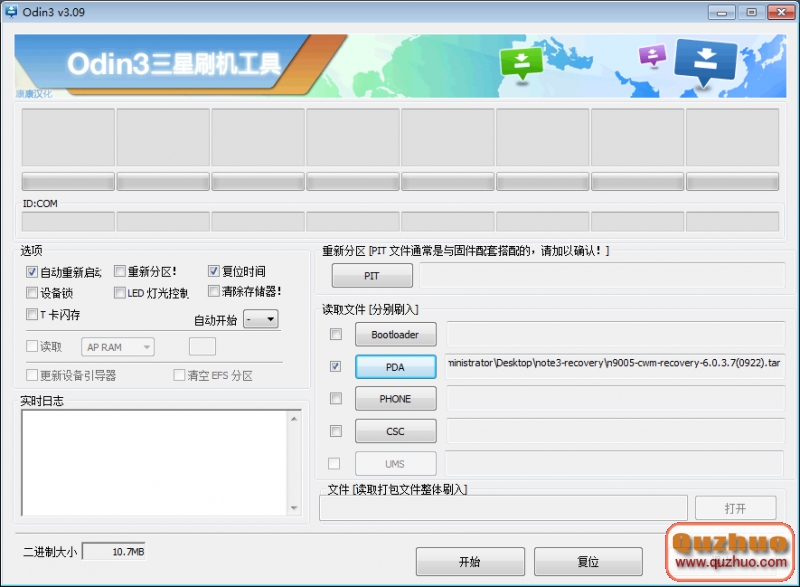Click the 二进制大小 10.7MB field
Image resolution: width=800 pixels, height=587 pixels.
pos(114,551)
